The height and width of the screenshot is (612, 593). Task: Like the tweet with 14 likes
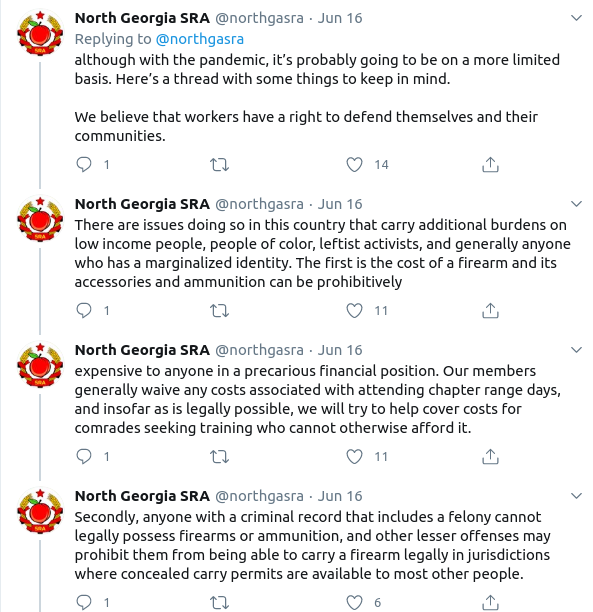(x=354, y=165)
